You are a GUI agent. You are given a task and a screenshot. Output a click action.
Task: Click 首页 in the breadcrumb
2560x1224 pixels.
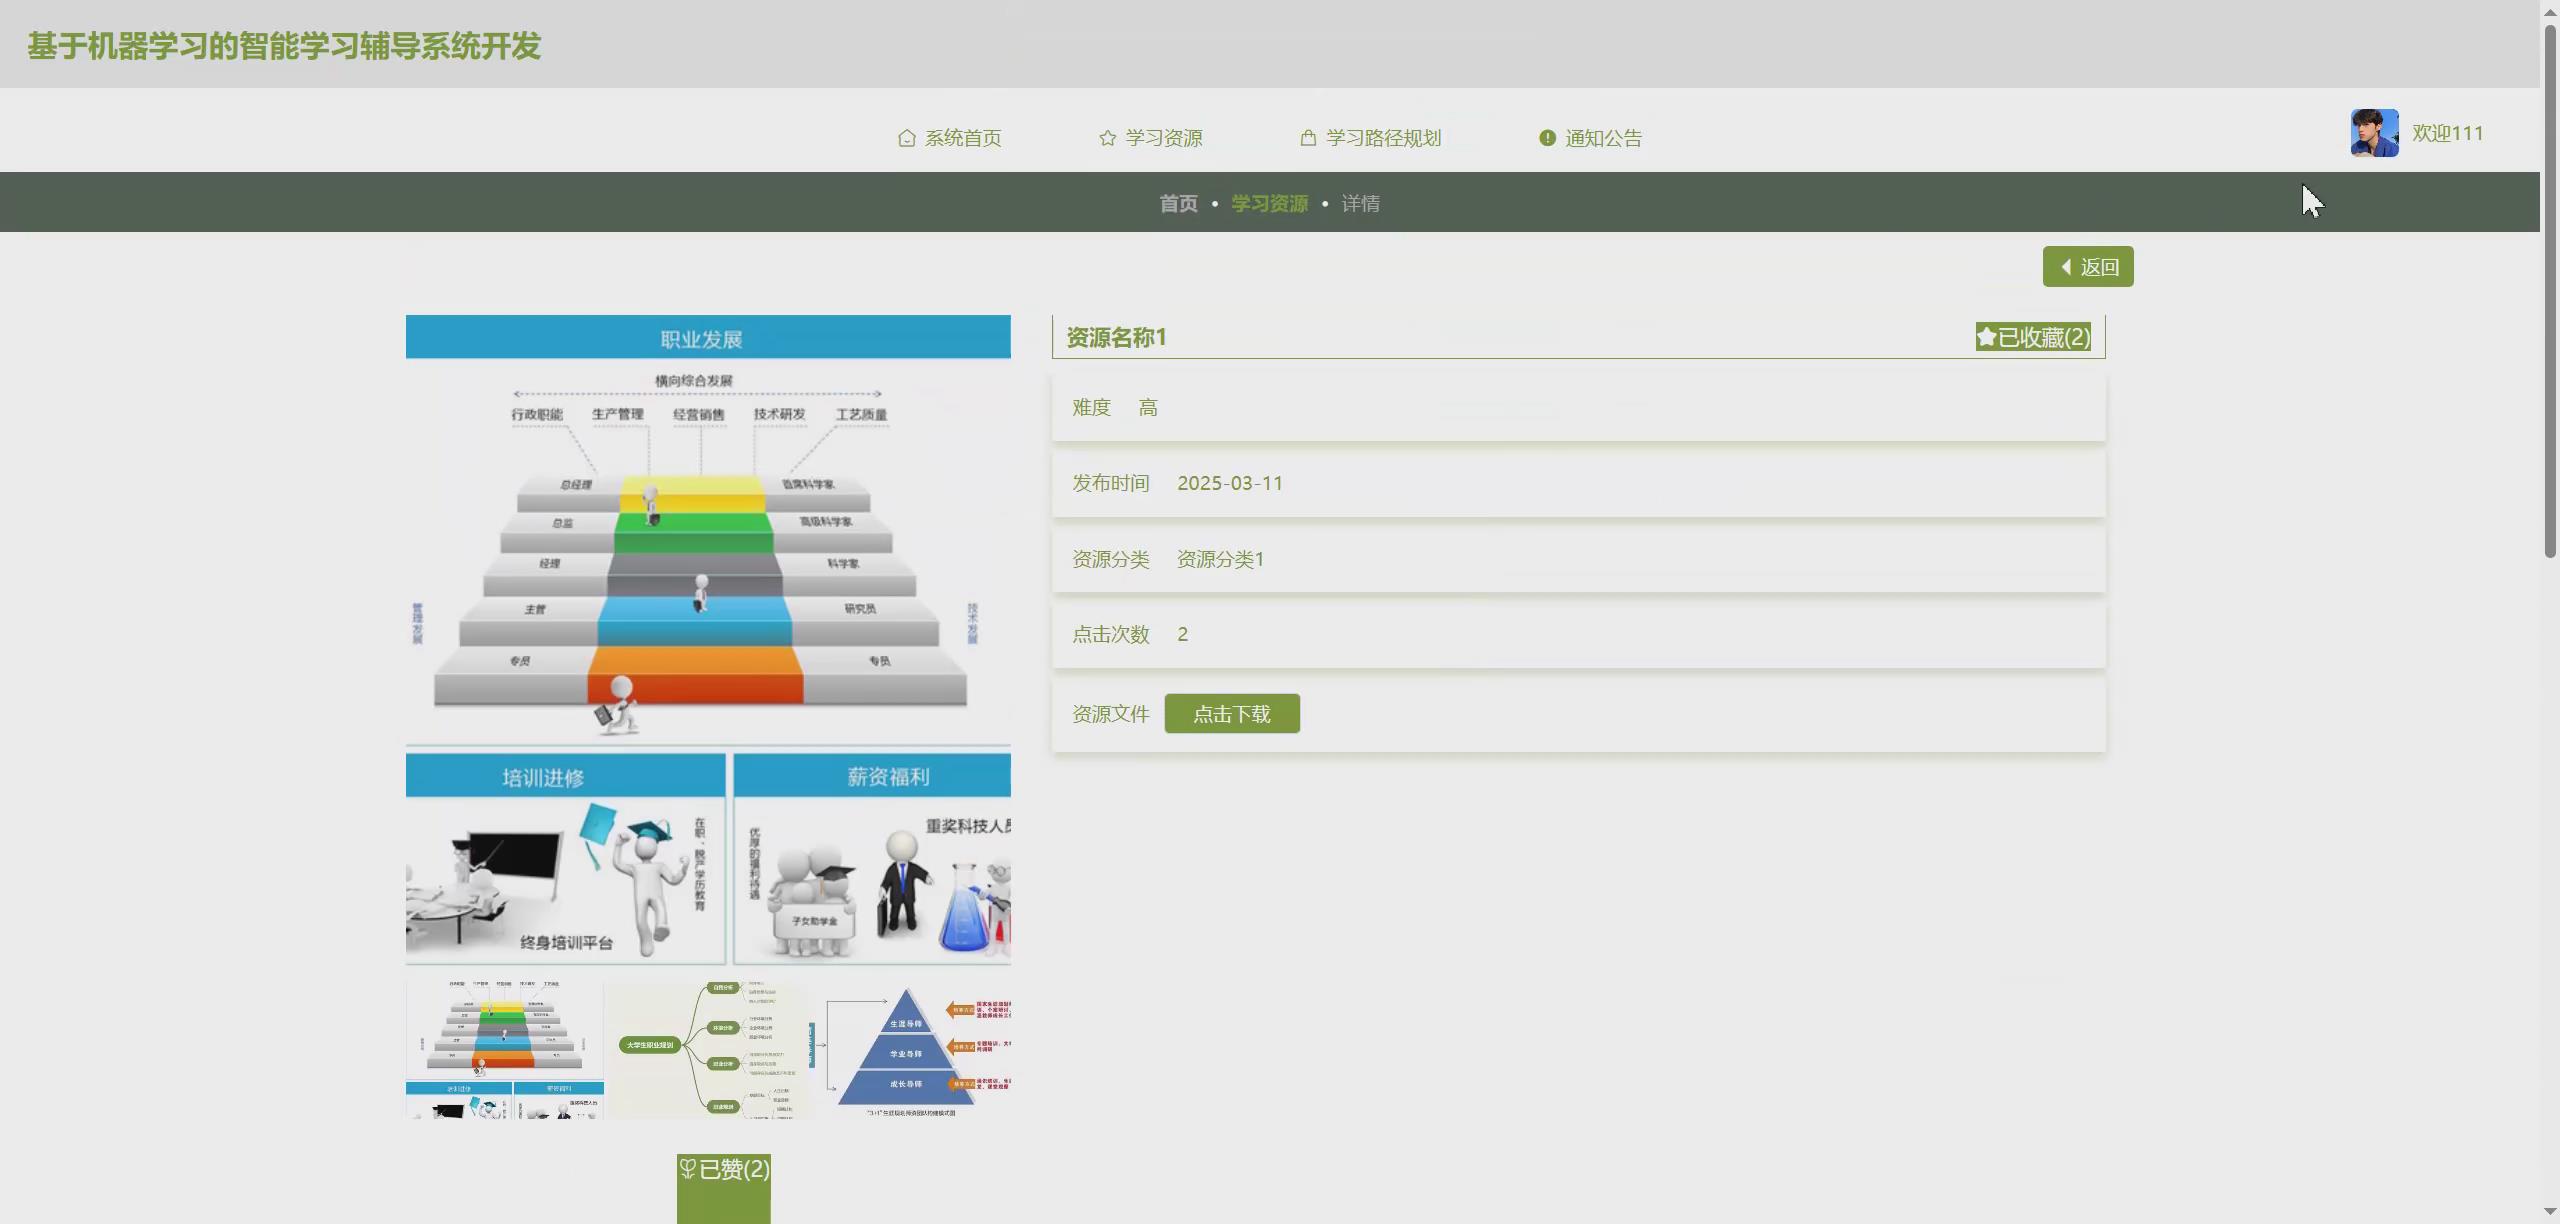1178,203
